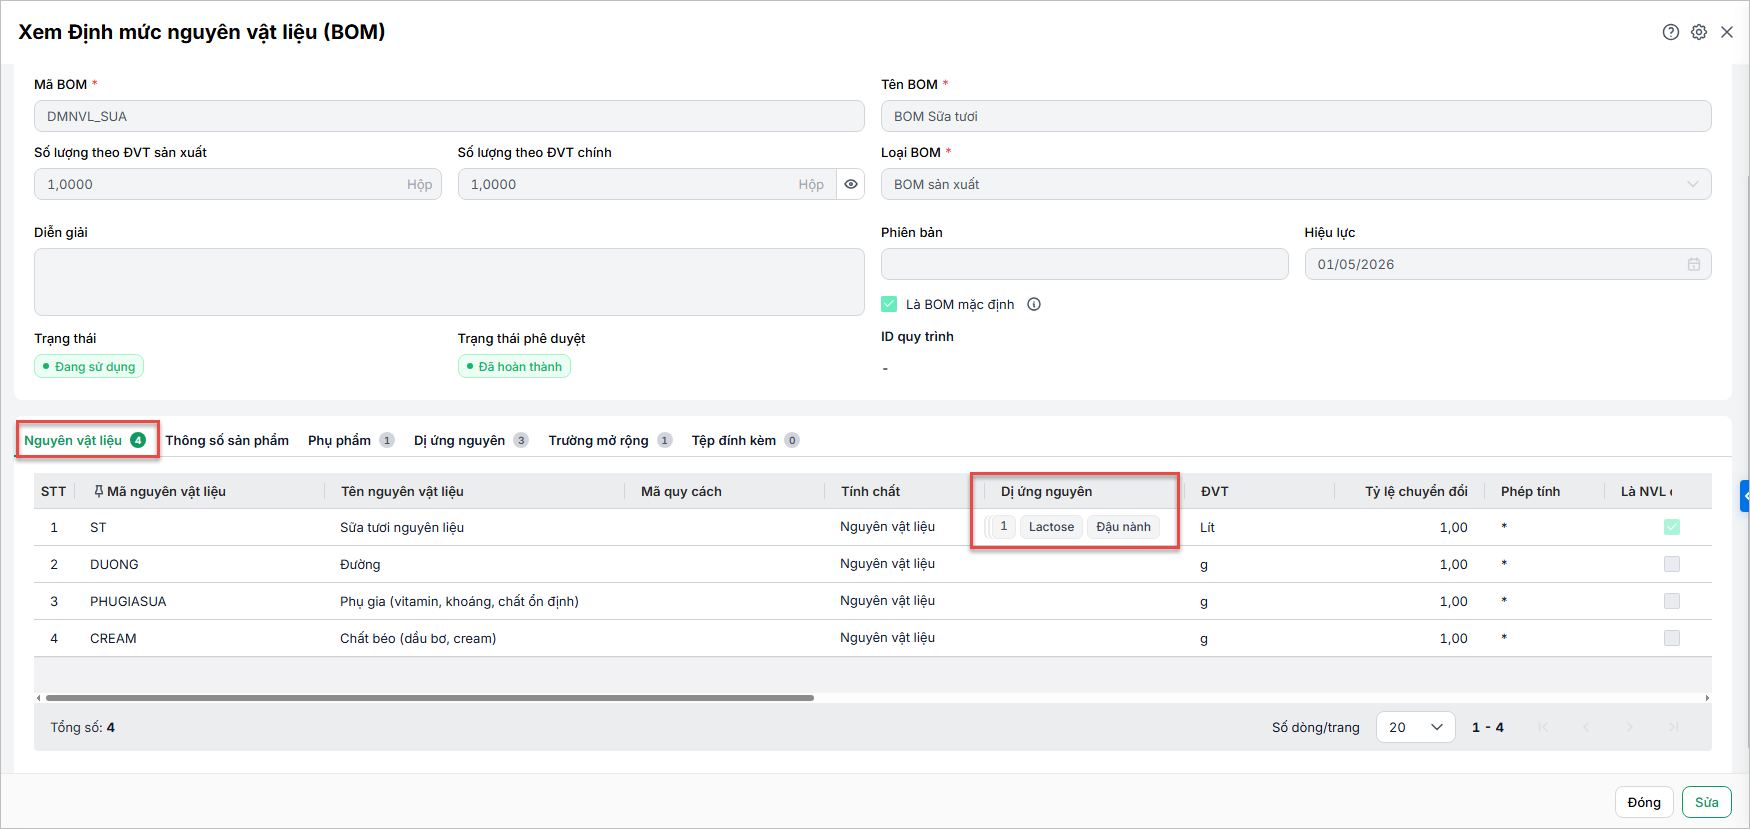The width and height of the screenshot is (1750, 829).
Task: Click the pin icon in Mã nguyên vật liệu header
Action: coord(98,491)
